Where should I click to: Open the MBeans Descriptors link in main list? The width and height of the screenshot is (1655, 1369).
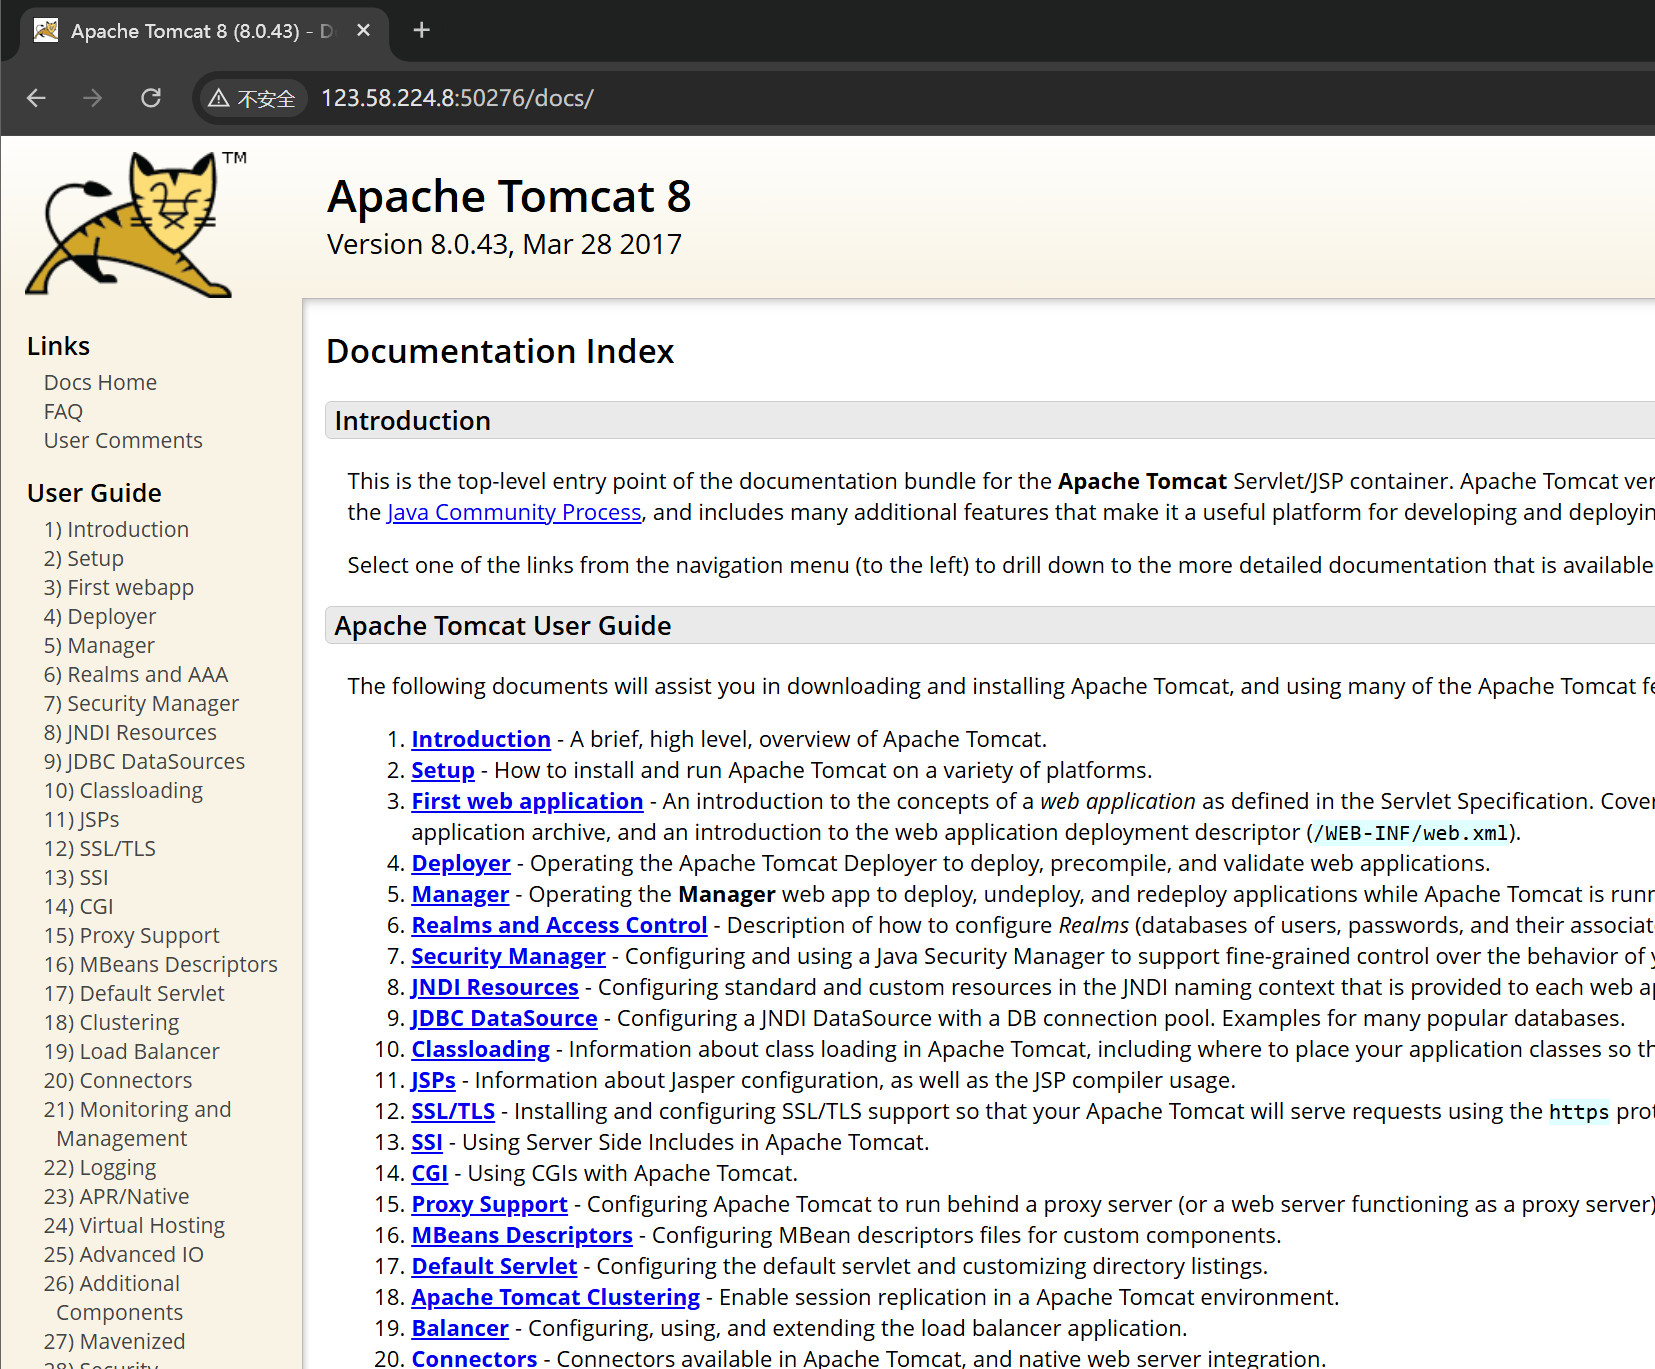(522, 1235)
